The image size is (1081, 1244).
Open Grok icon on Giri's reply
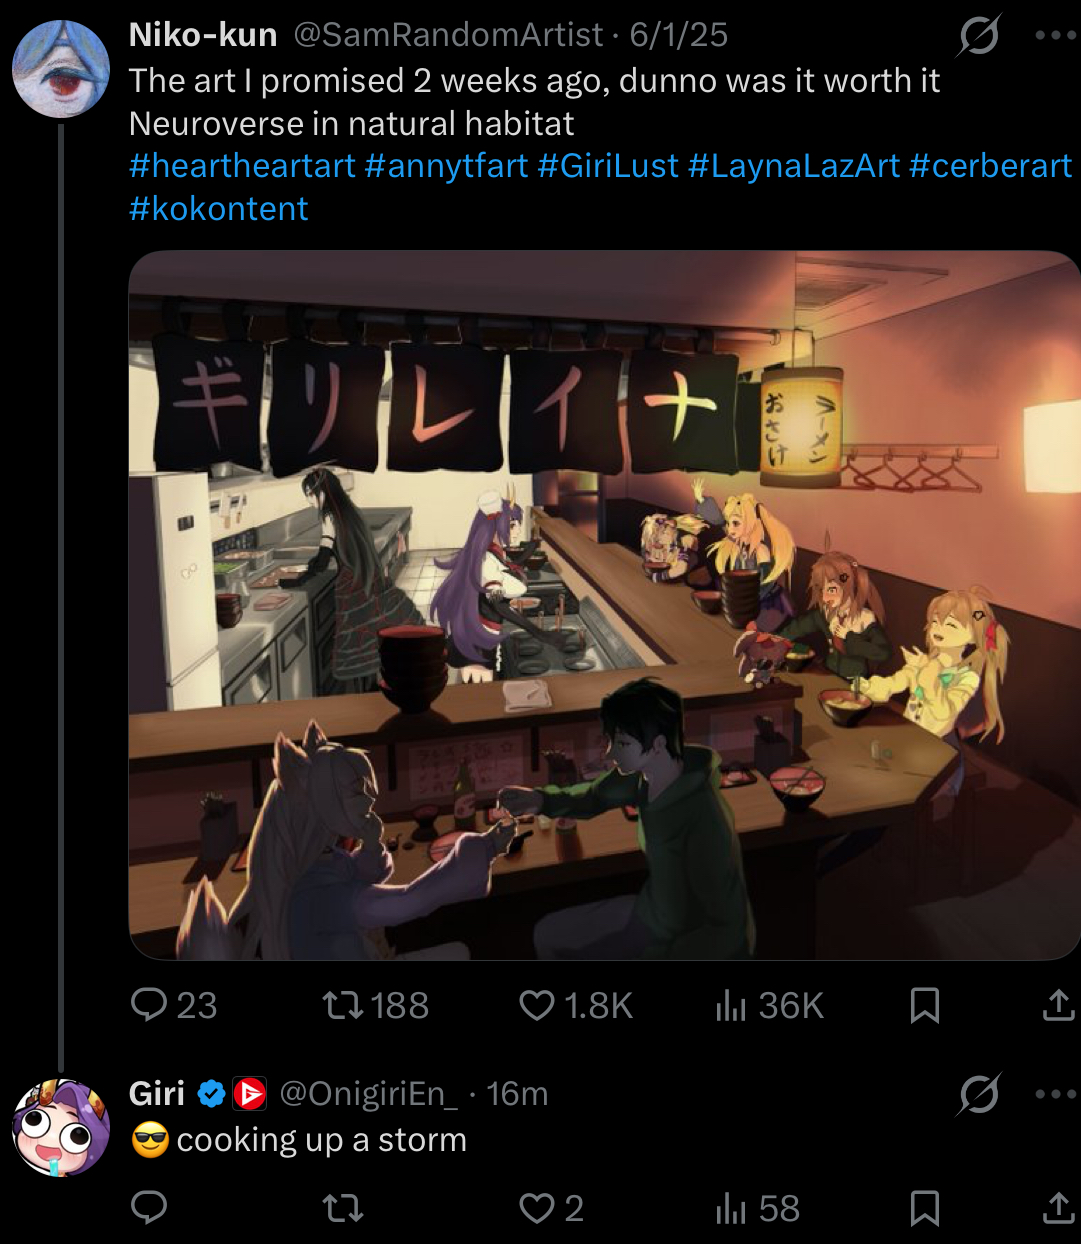(x=979, y=1096)
